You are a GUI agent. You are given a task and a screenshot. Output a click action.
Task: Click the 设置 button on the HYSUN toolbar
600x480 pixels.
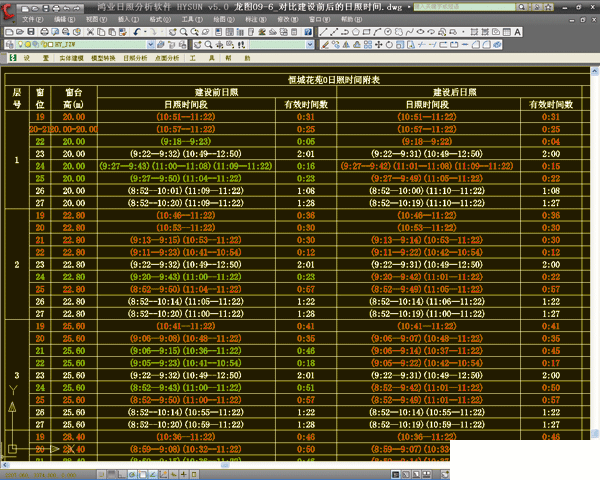point(36,58)
